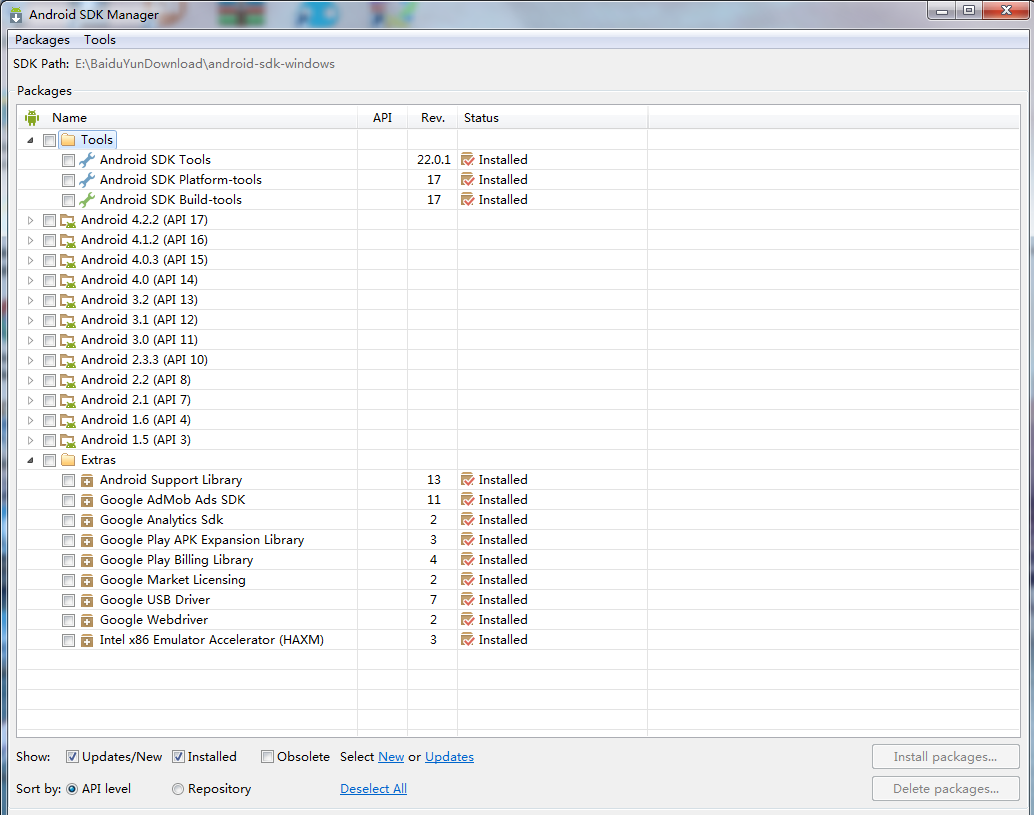Check the Android SDK Tools checkbox

pyautogui.click(x=69, y=160)
